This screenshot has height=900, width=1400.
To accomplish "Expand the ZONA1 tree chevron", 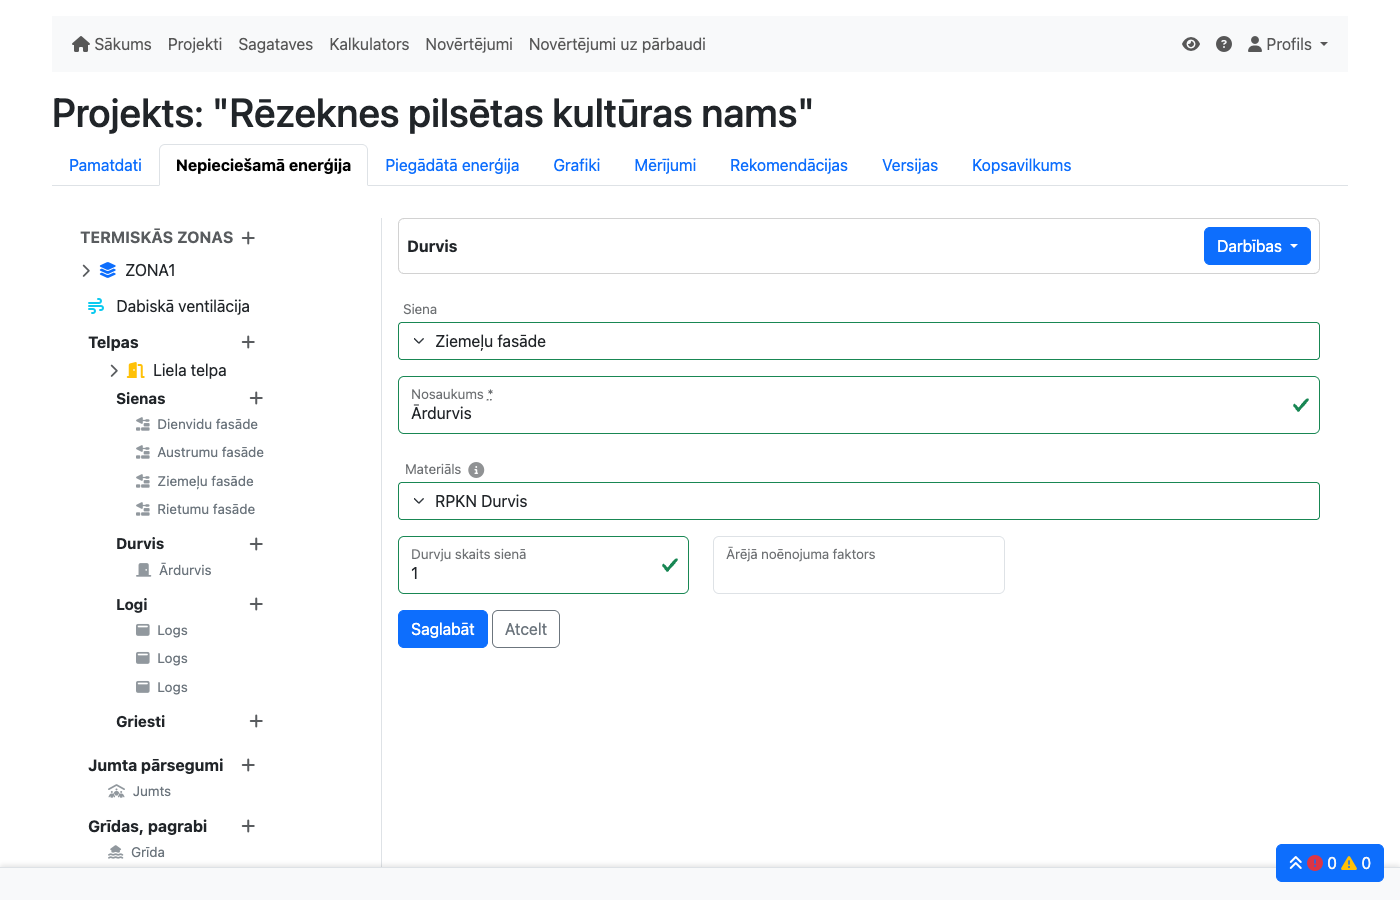I will point(86,270).
